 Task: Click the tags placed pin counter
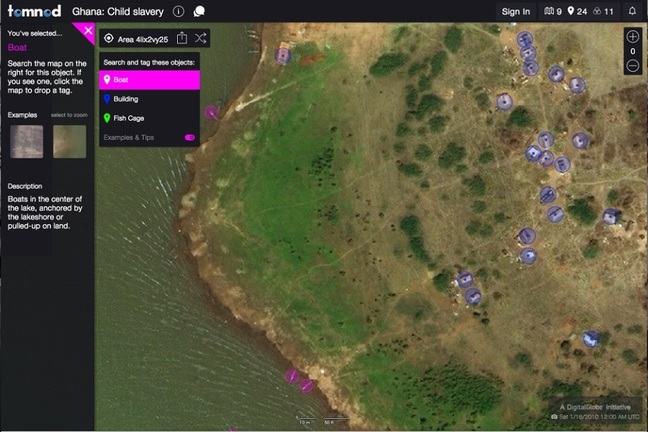tap(575, 11)
